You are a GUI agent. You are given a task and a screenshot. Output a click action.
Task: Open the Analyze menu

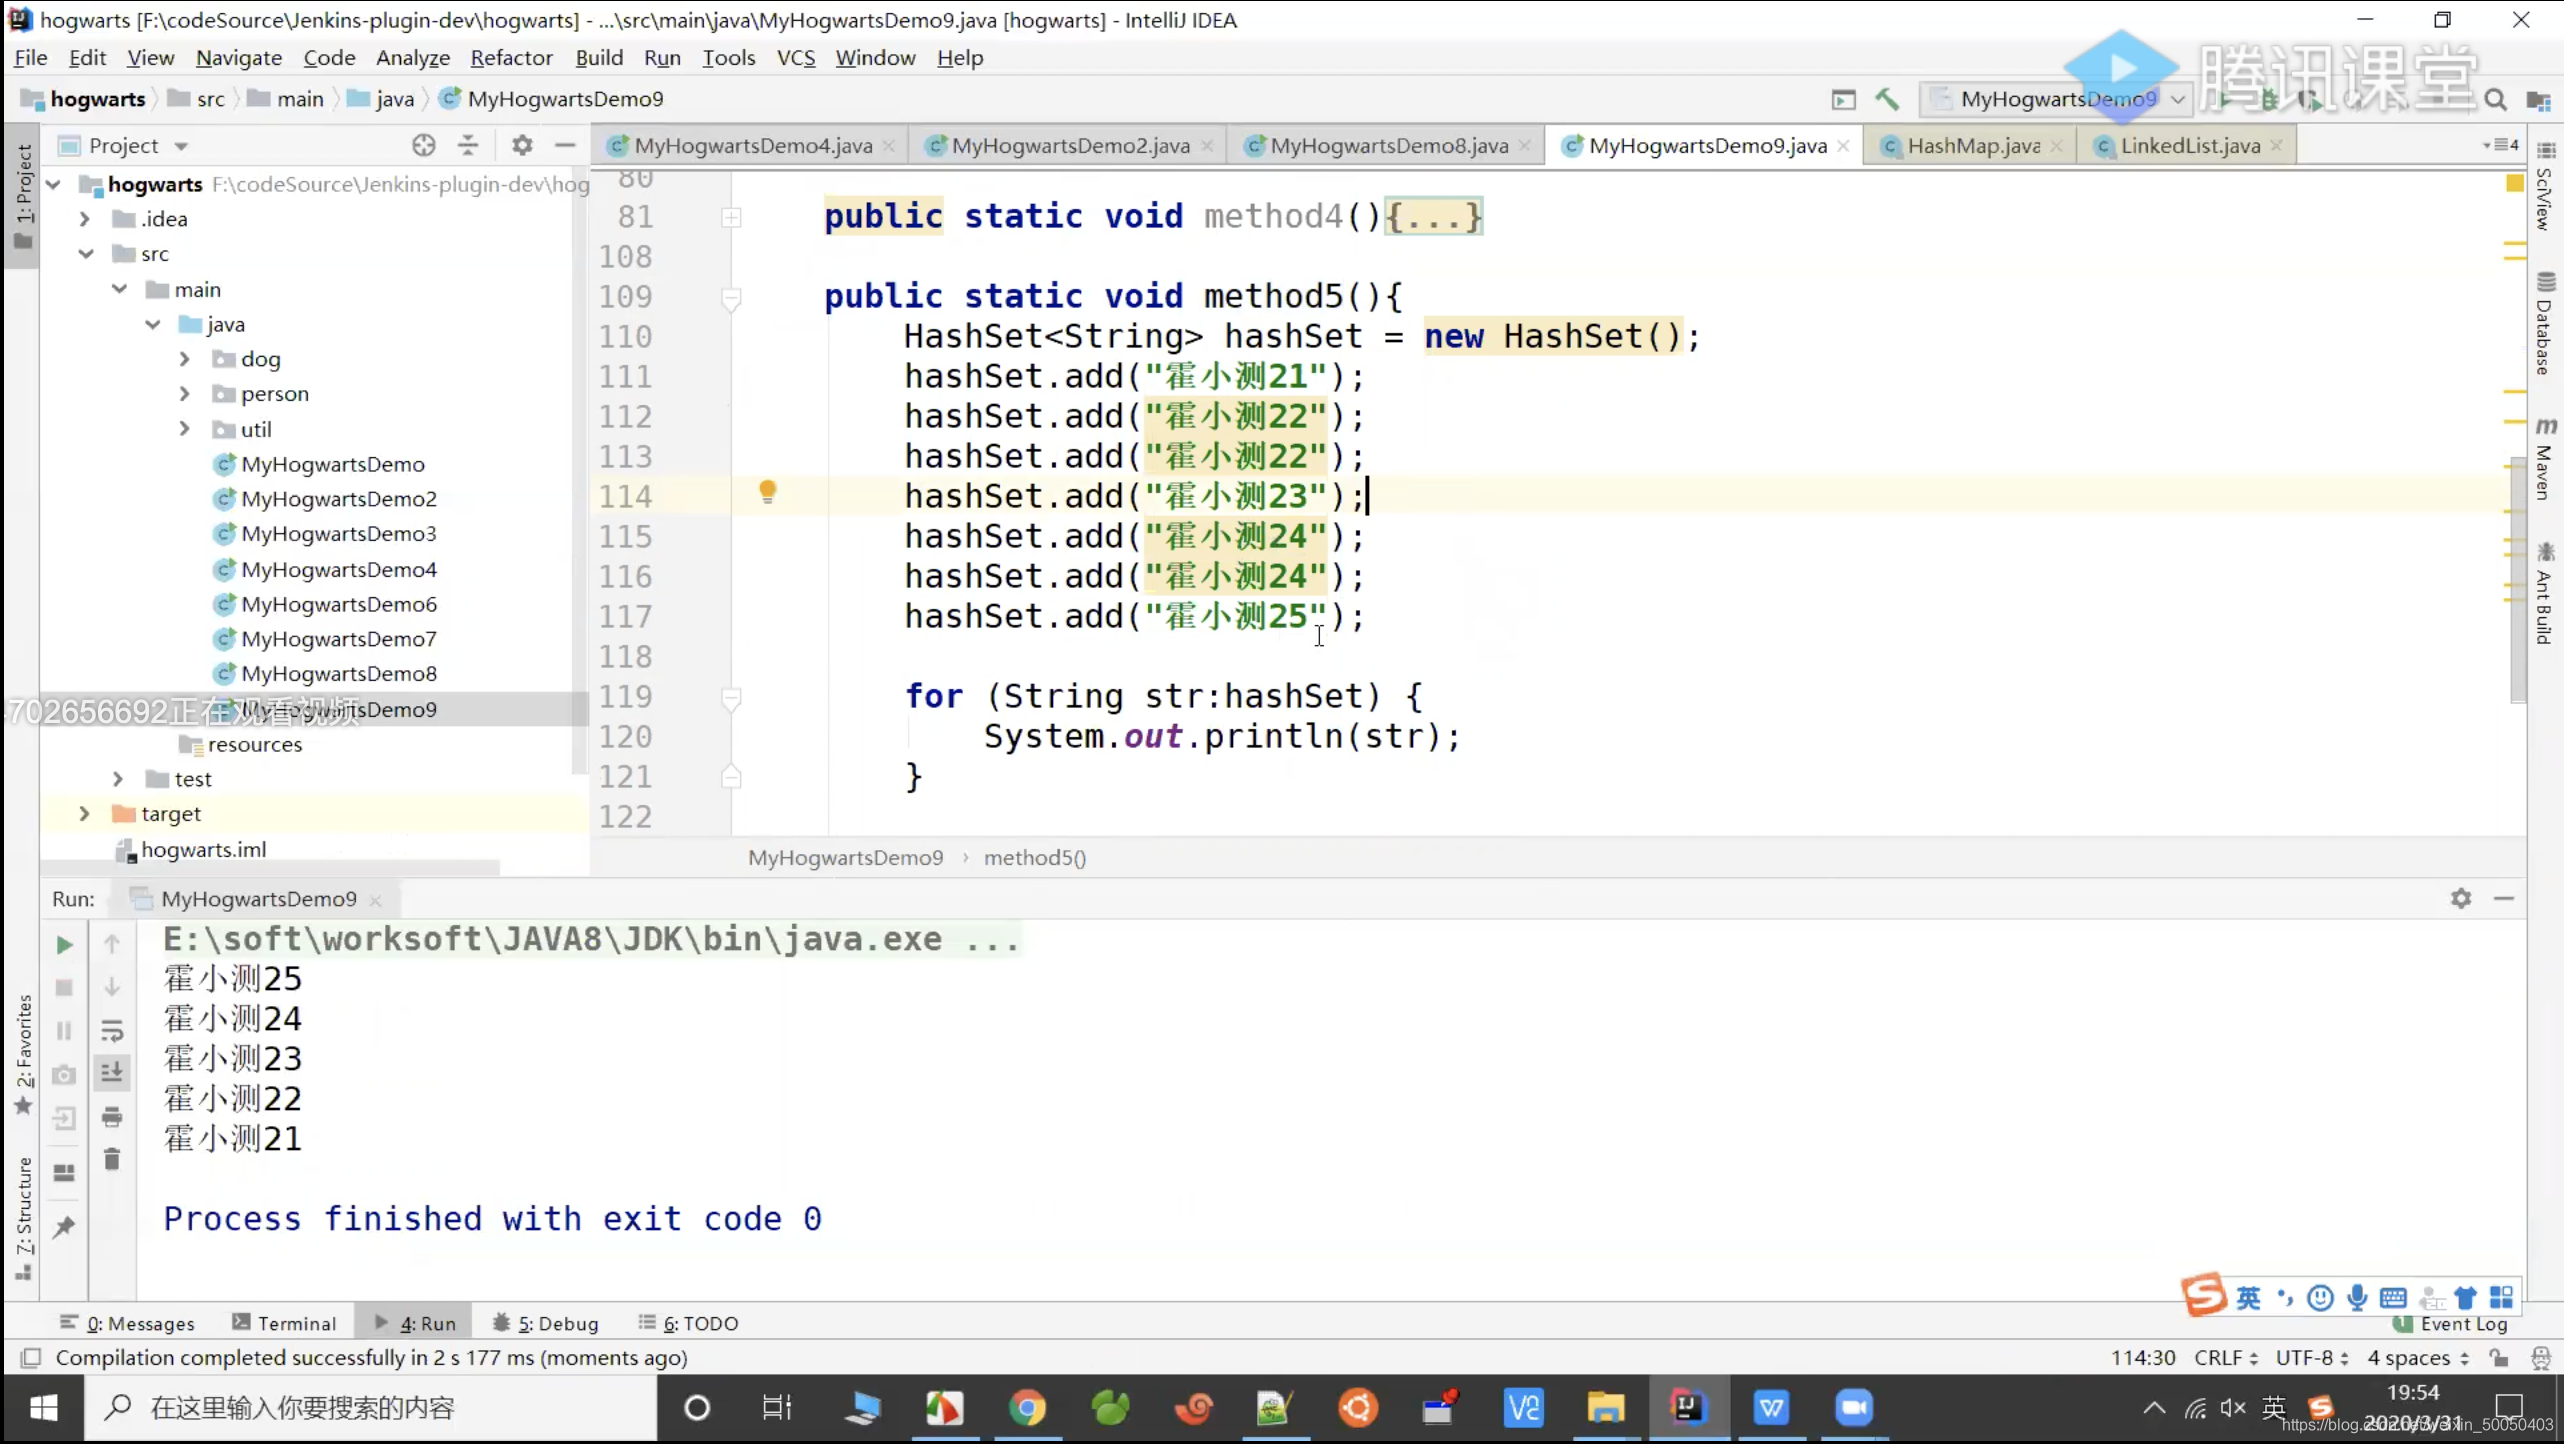point(412,58)
